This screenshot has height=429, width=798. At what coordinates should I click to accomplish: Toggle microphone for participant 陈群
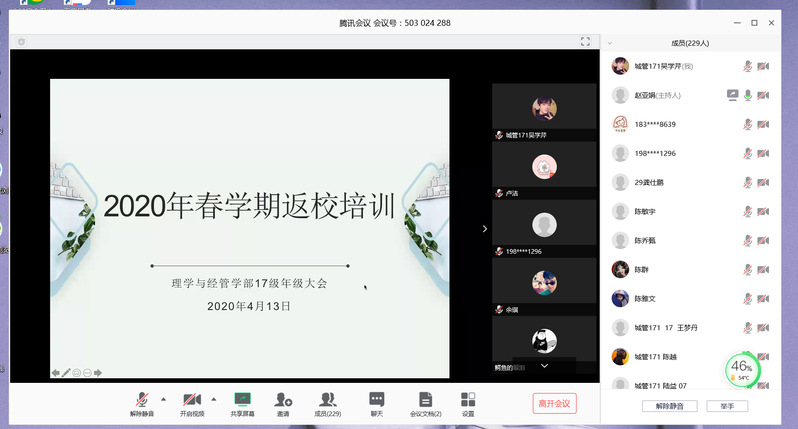pyautogui.click(x=747, y=269)
